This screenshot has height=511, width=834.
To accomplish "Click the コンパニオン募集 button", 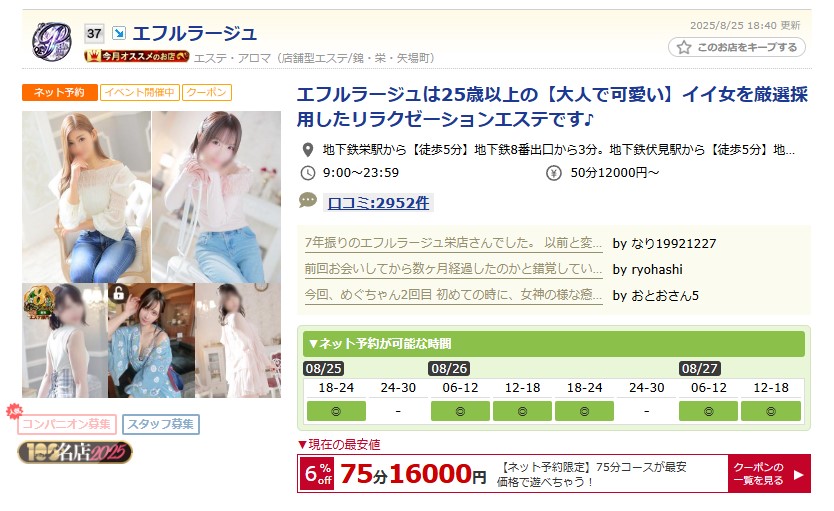I will coord(66,424).
